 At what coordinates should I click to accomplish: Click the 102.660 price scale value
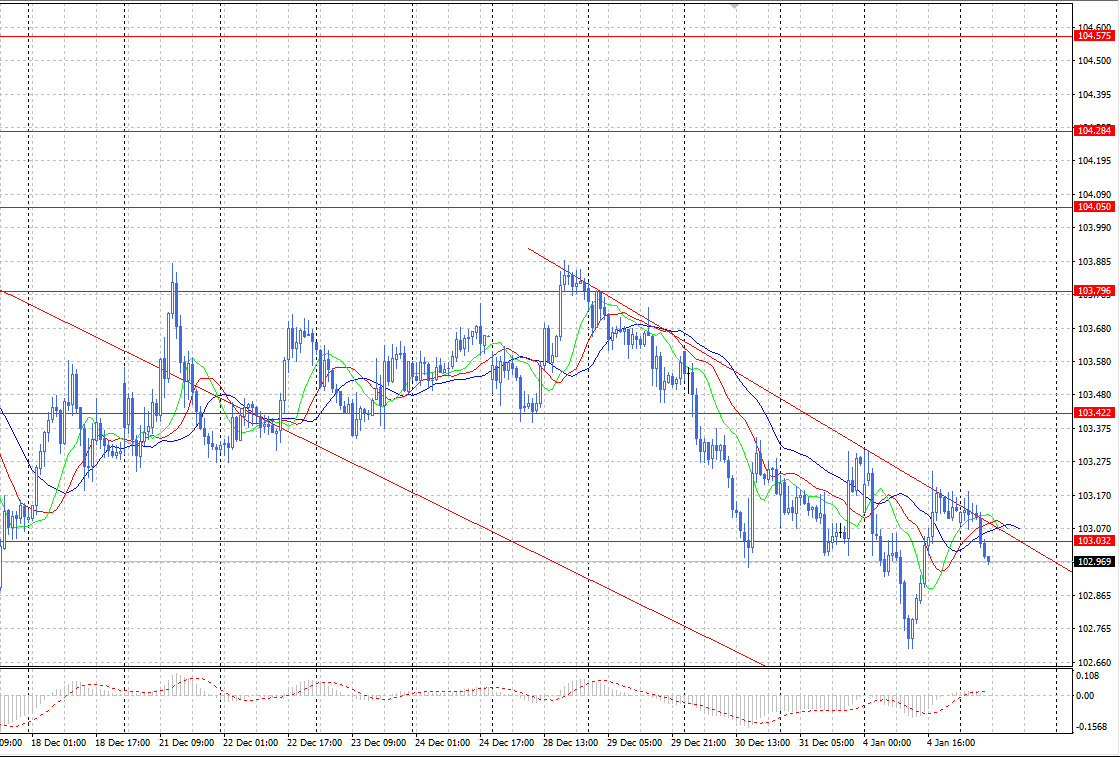coord(1095,663)
